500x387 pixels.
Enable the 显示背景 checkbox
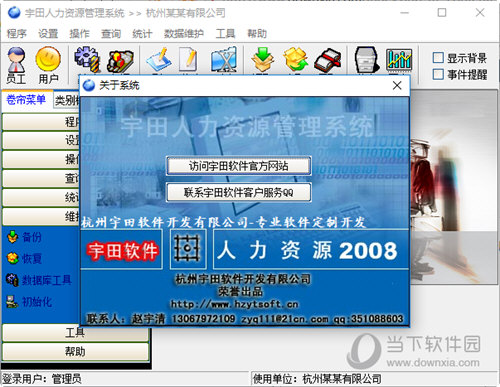438,58
